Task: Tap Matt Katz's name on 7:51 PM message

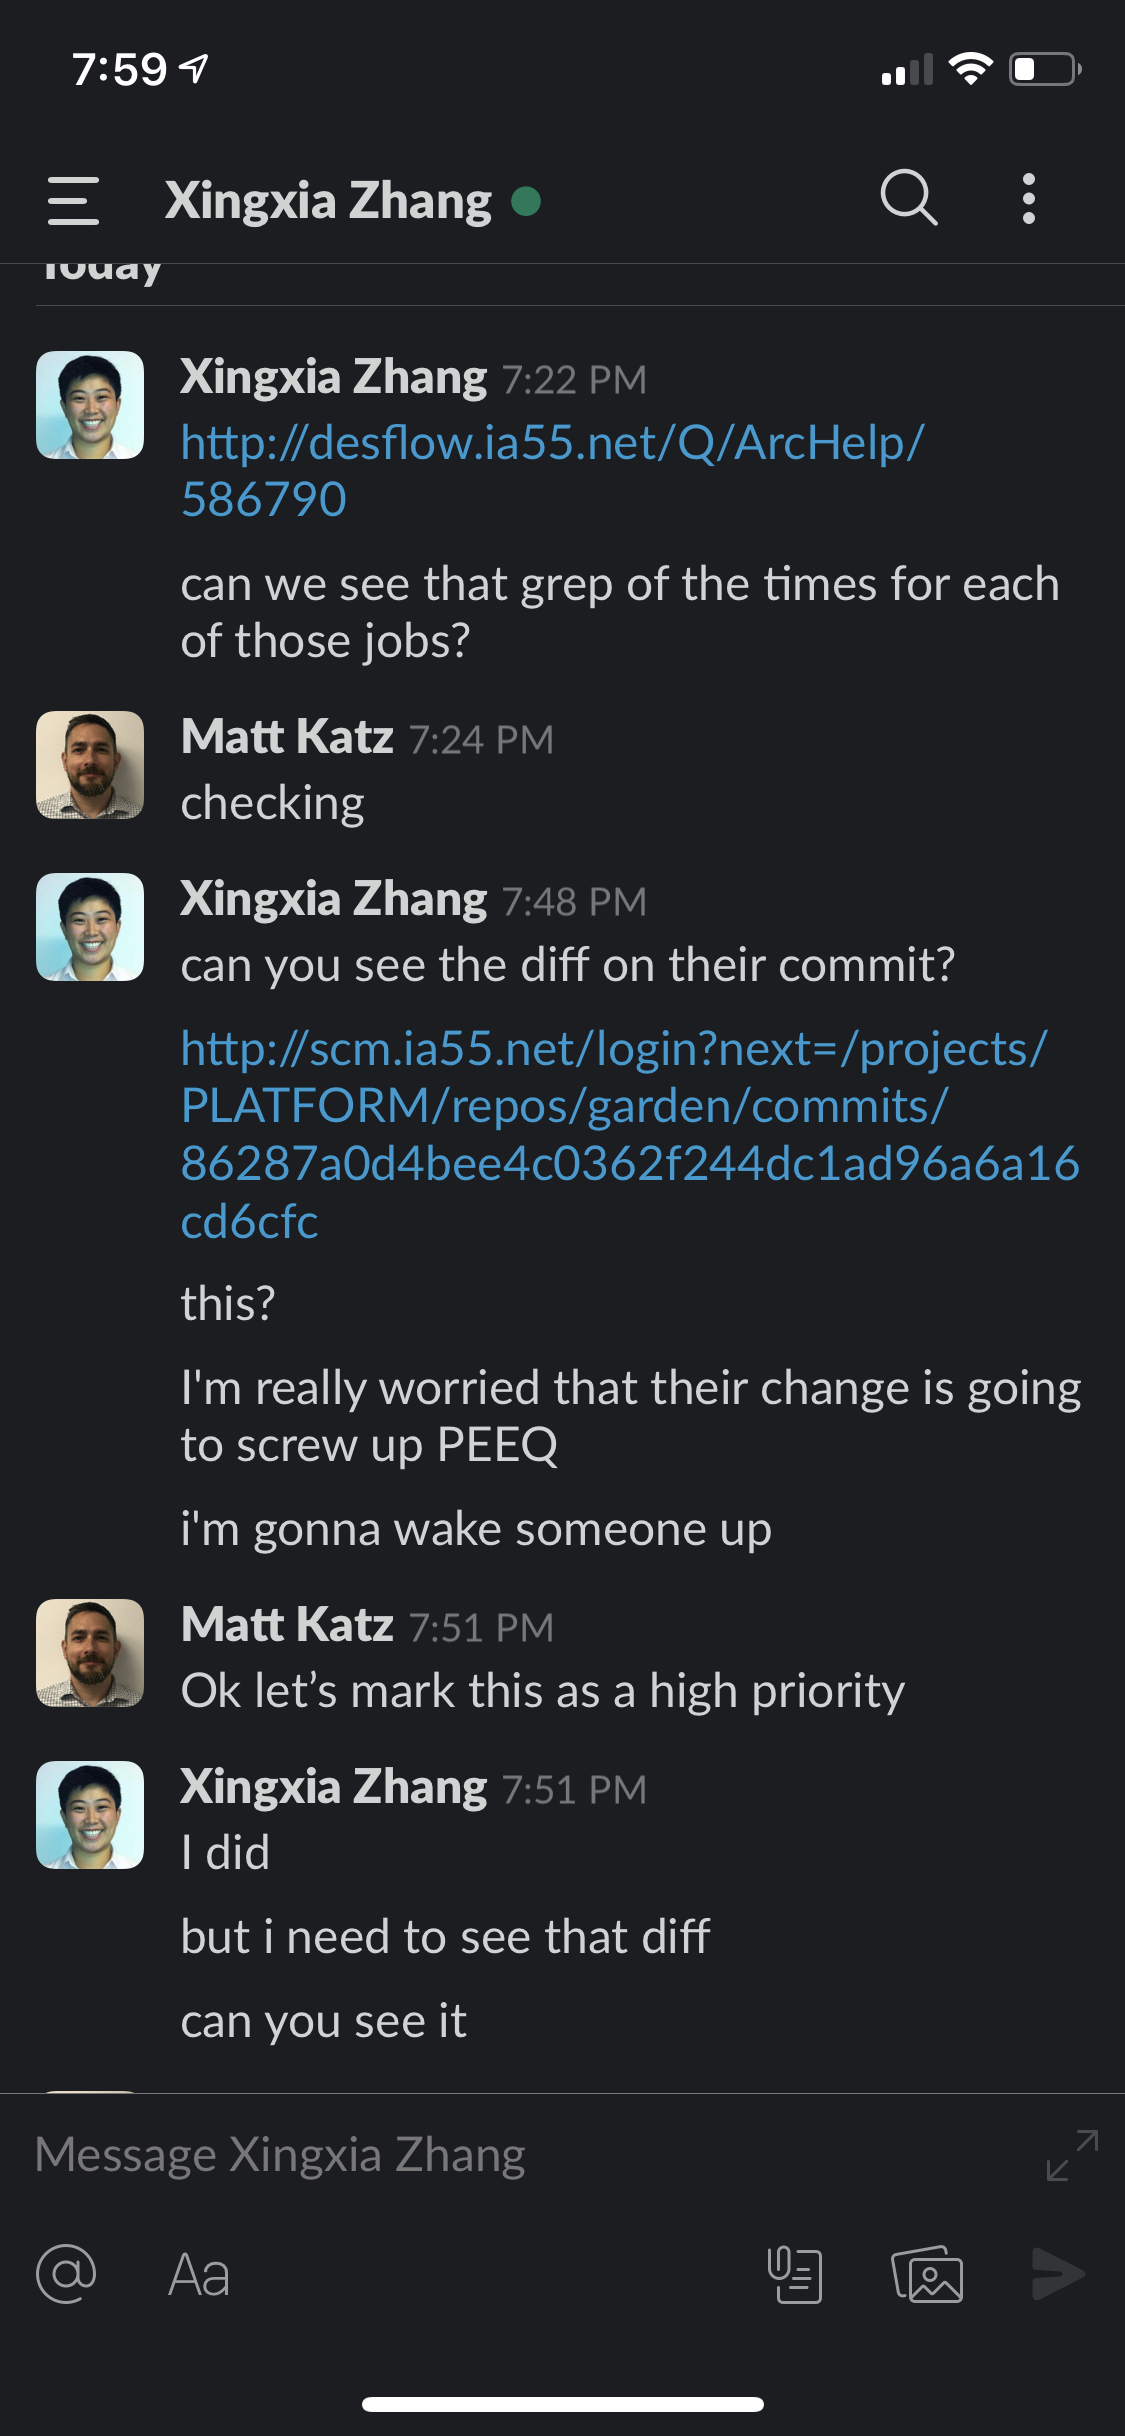Action: click(x=287, y=1625)
